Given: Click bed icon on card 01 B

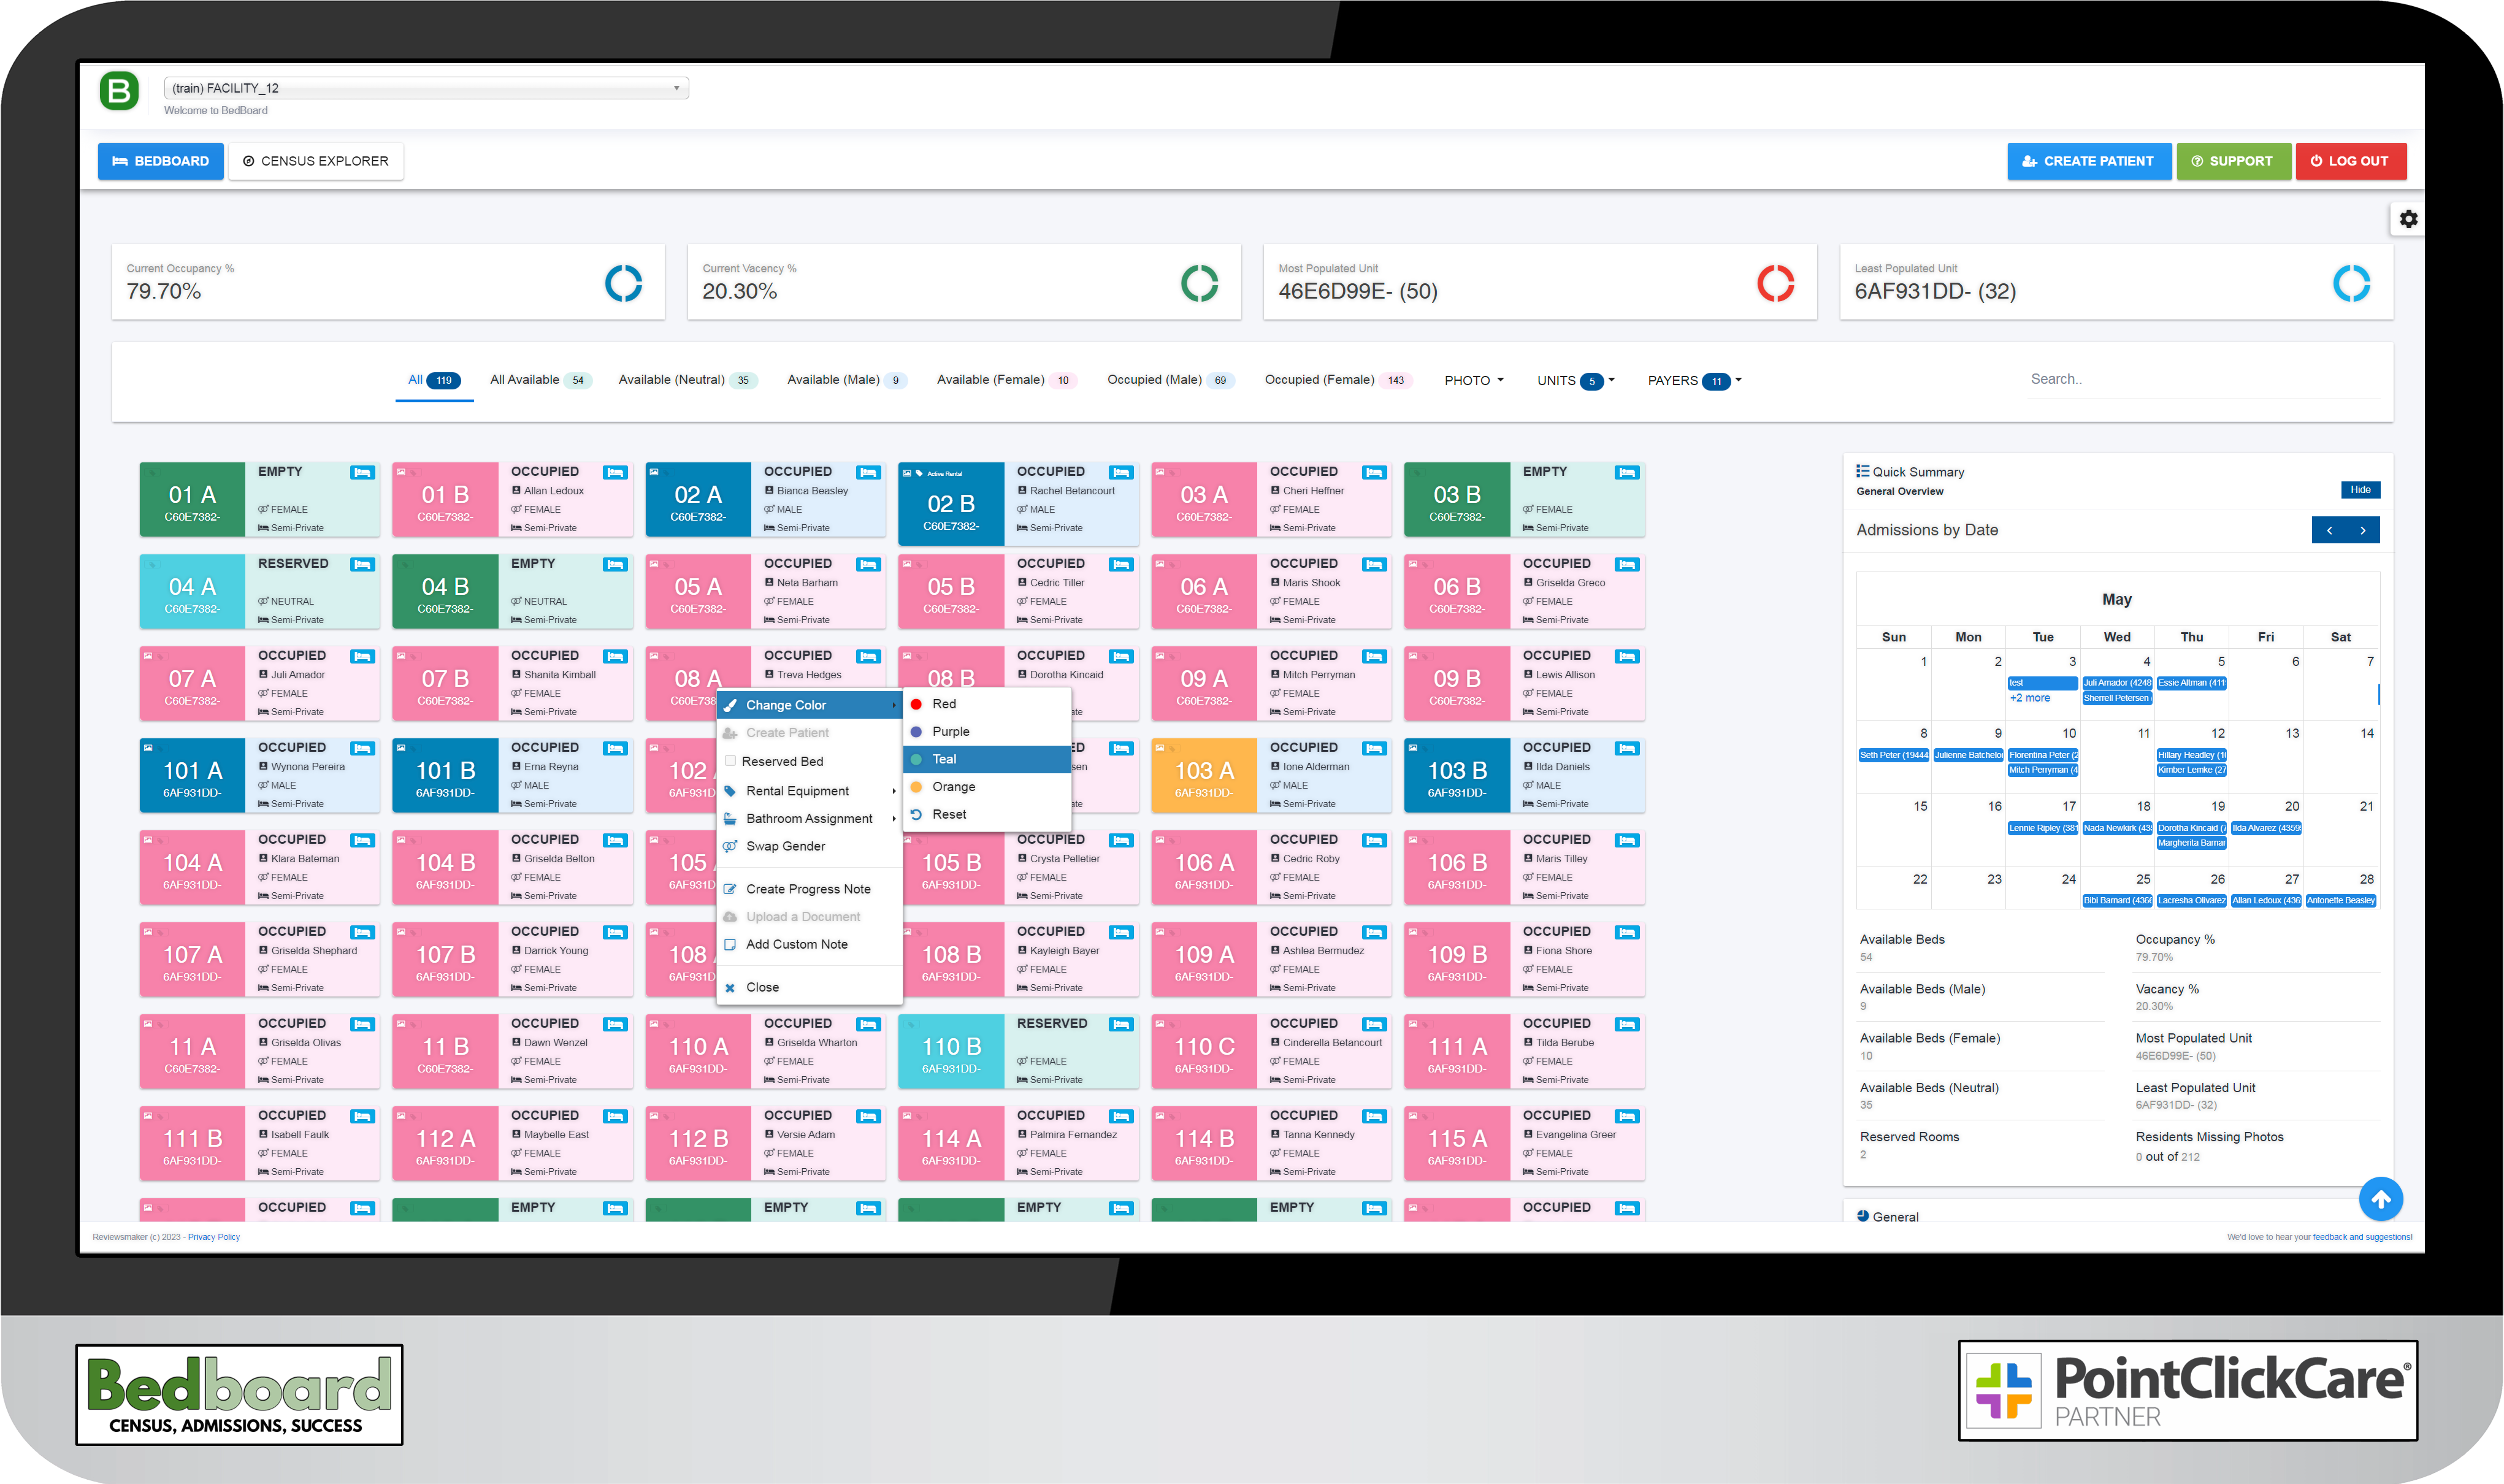Looking at the screenshot, I should coord(615,472).
